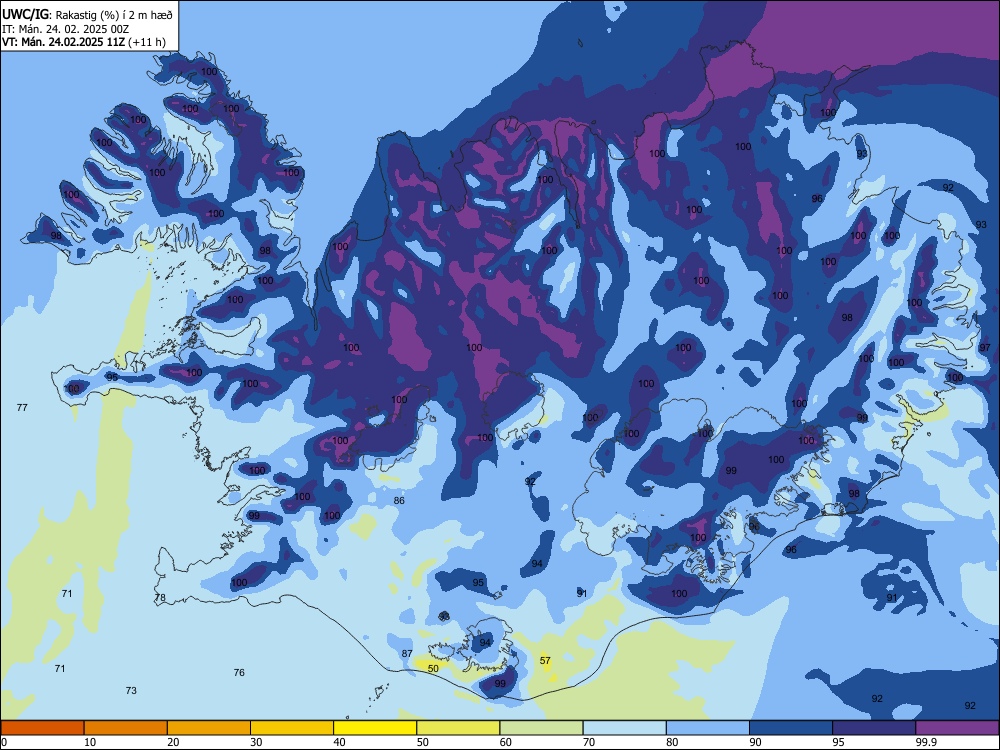Viewport: 1000px width, 750px height.
Task: Click the '78' humidity value on the southwest coast
Action: coord(160,598)
